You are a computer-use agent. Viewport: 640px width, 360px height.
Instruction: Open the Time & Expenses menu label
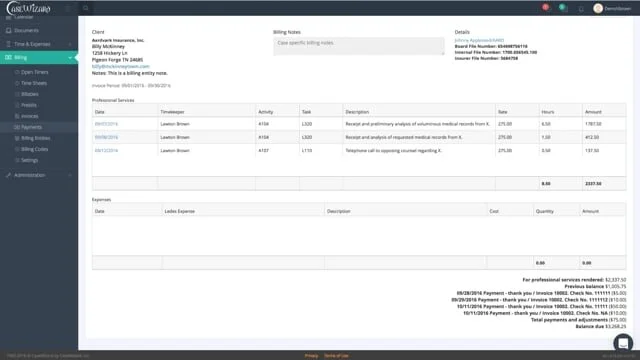click(x=32, y=44)
